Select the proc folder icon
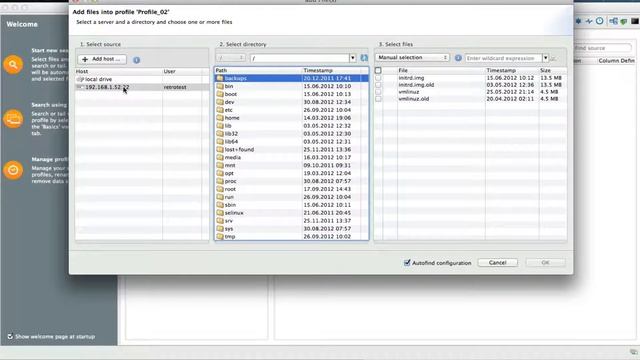This screenshot has width=640, height=360. (x=220, y=181)
